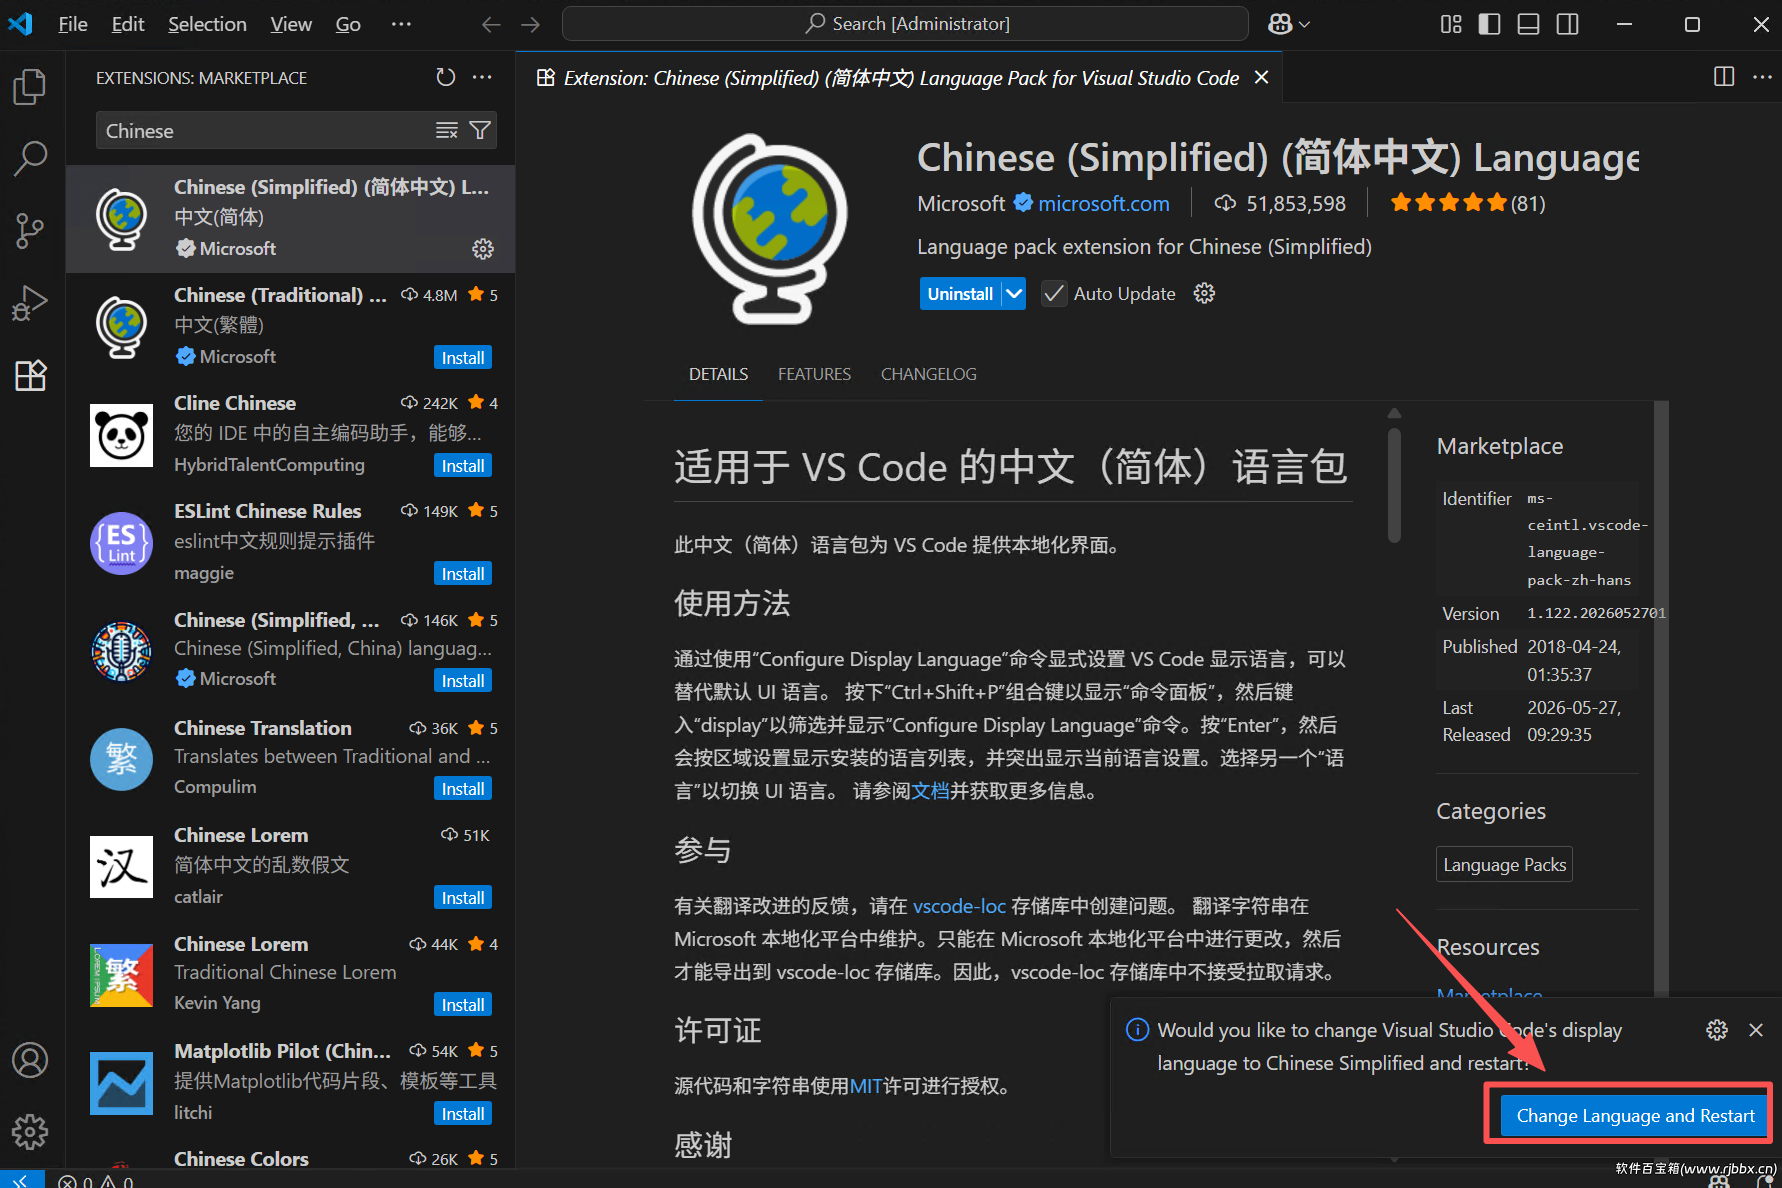
Task: Open the Copilot chat icon in title bar
Action: (1280, 24)
